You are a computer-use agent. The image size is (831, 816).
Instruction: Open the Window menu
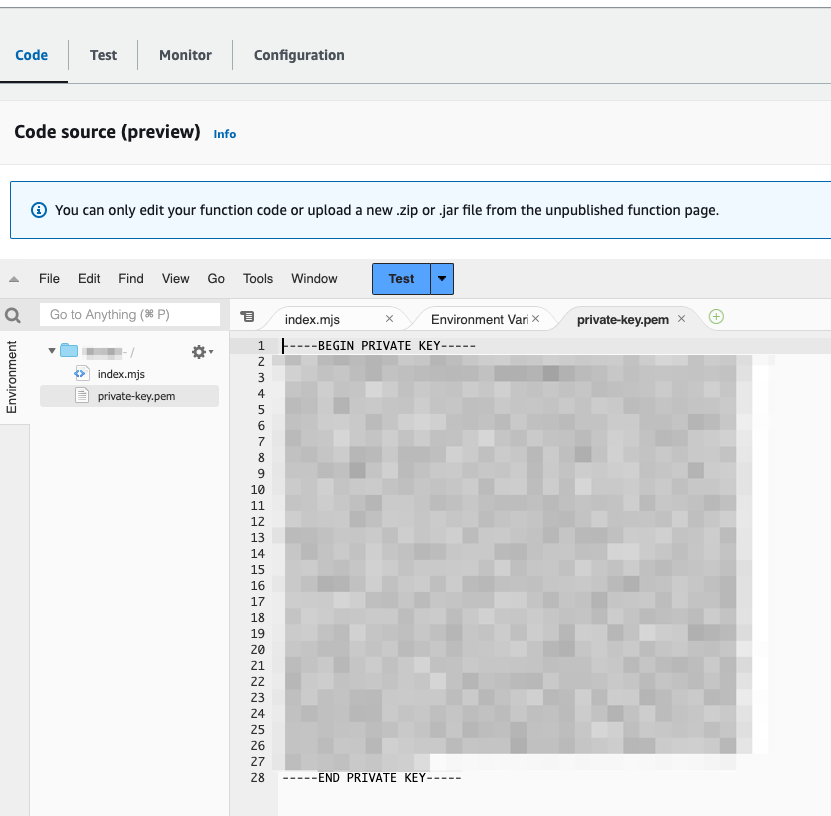click(x=314, y=279)
